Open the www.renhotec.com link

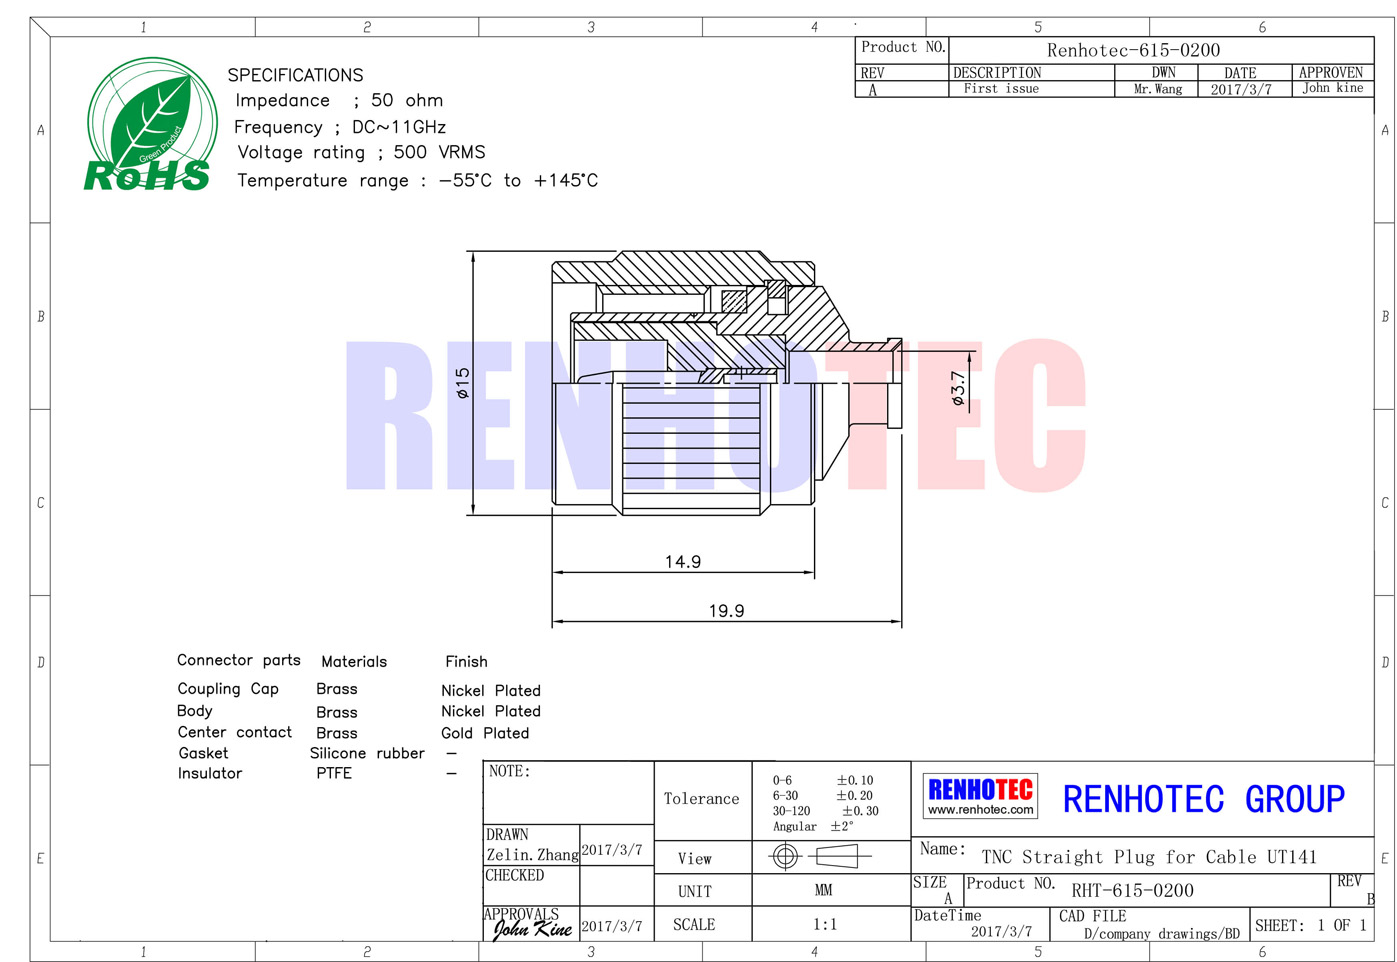pos(980,810)
